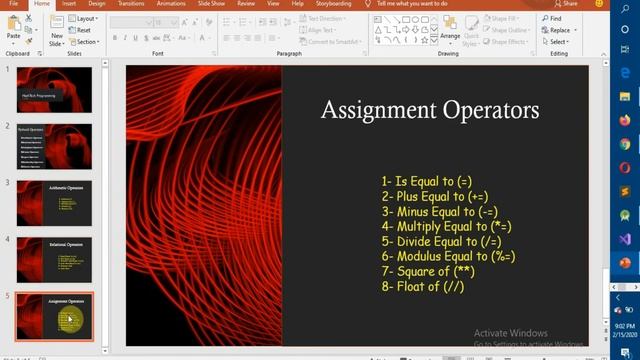Image resolution: width=640 pixels, height=360 pixels.
Task: Open Windows search magnifier icon
Action: coord(625,8)
